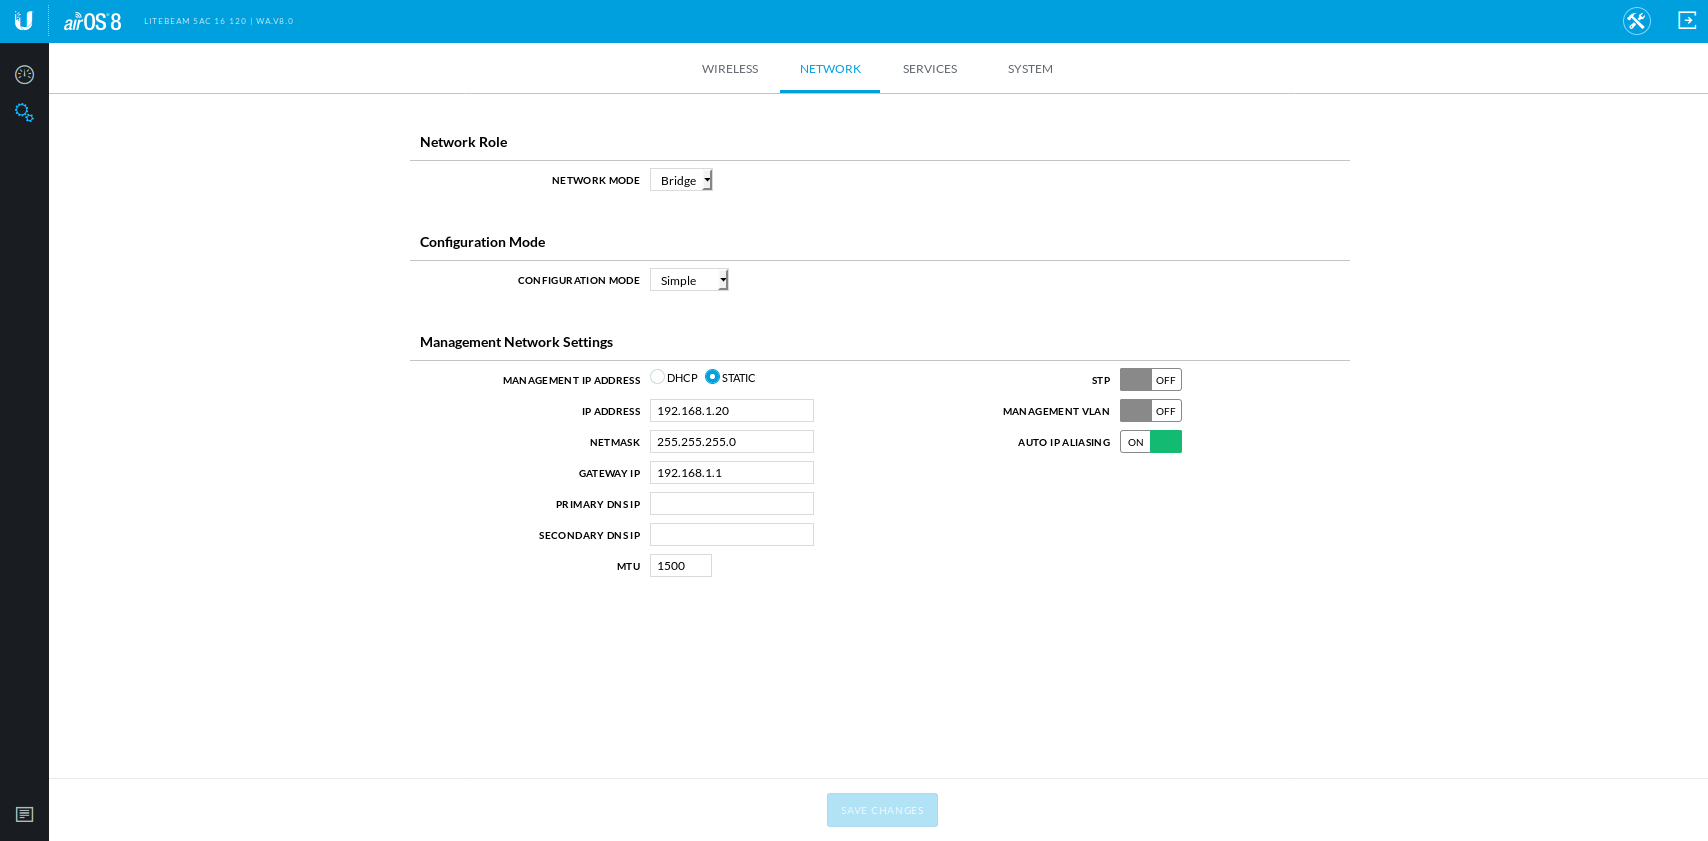
Task: Click the Configuration Mode section heading
Action: click(x=482, y=242)
